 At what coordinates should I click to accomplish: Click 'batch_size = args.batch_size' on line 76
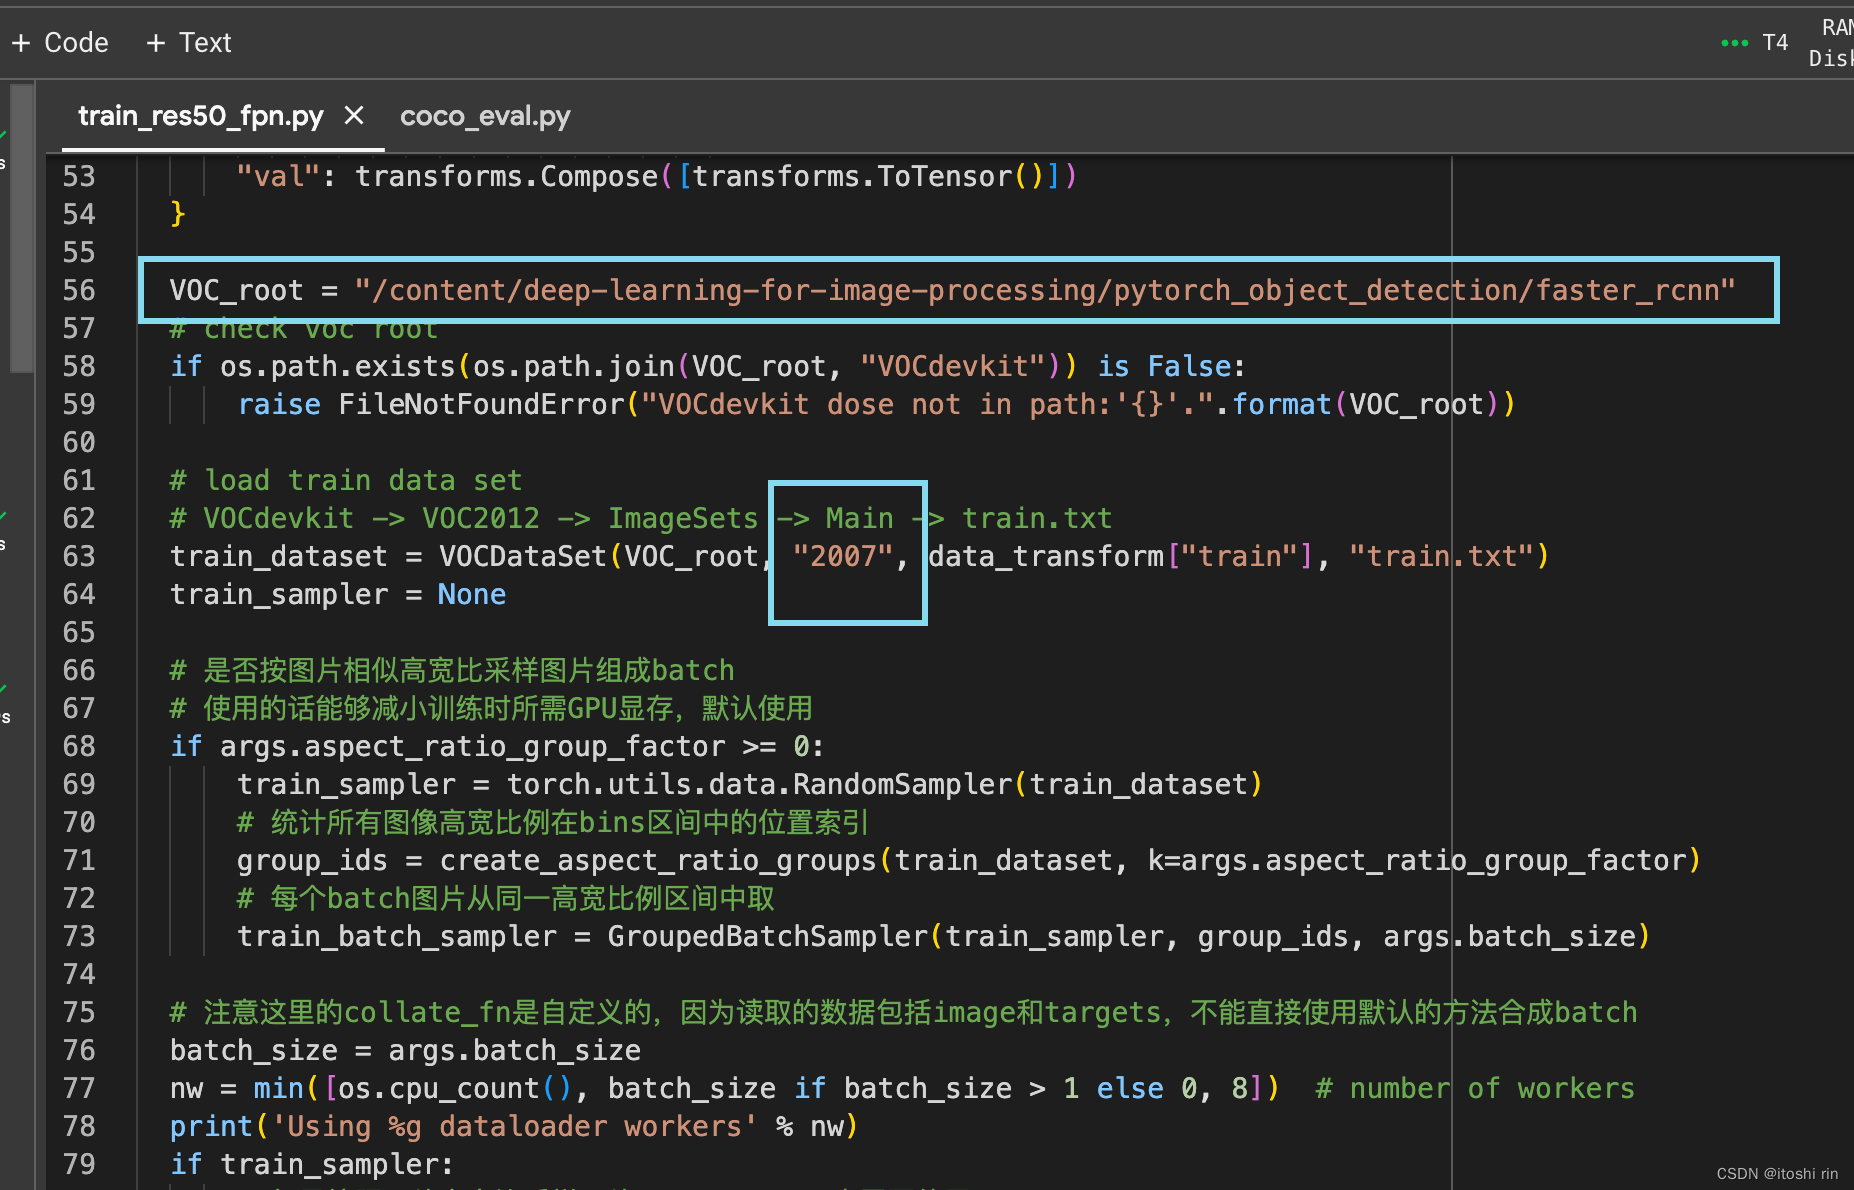coord(406,1050)
